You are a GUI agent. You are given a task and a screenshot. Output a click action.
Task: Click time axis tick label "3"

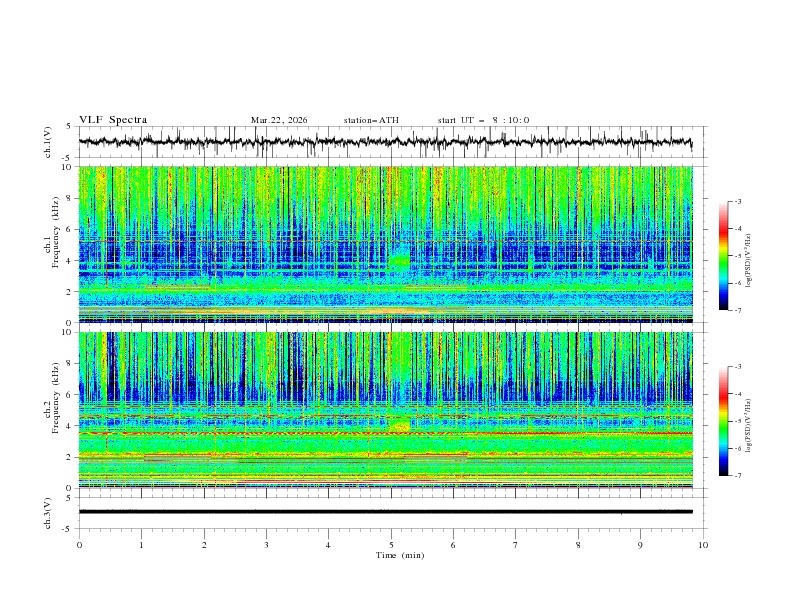coord(266,545)
